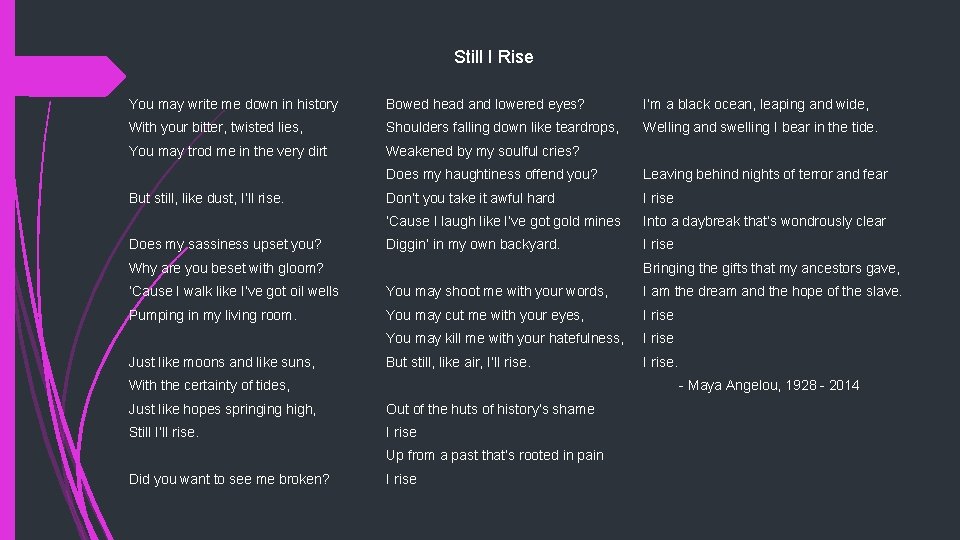Click 'Does my haughtiness offend you?'
This screenshot has height=540, width=960.
coord(491,174)
